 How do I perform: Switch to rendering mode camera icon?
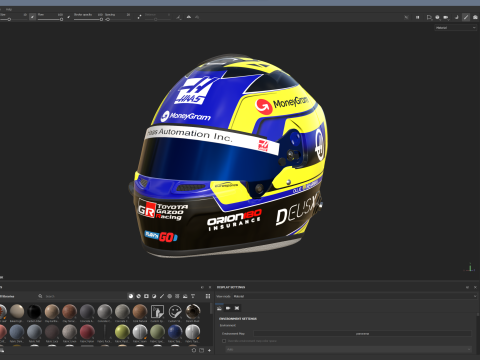tap(475, 17)
